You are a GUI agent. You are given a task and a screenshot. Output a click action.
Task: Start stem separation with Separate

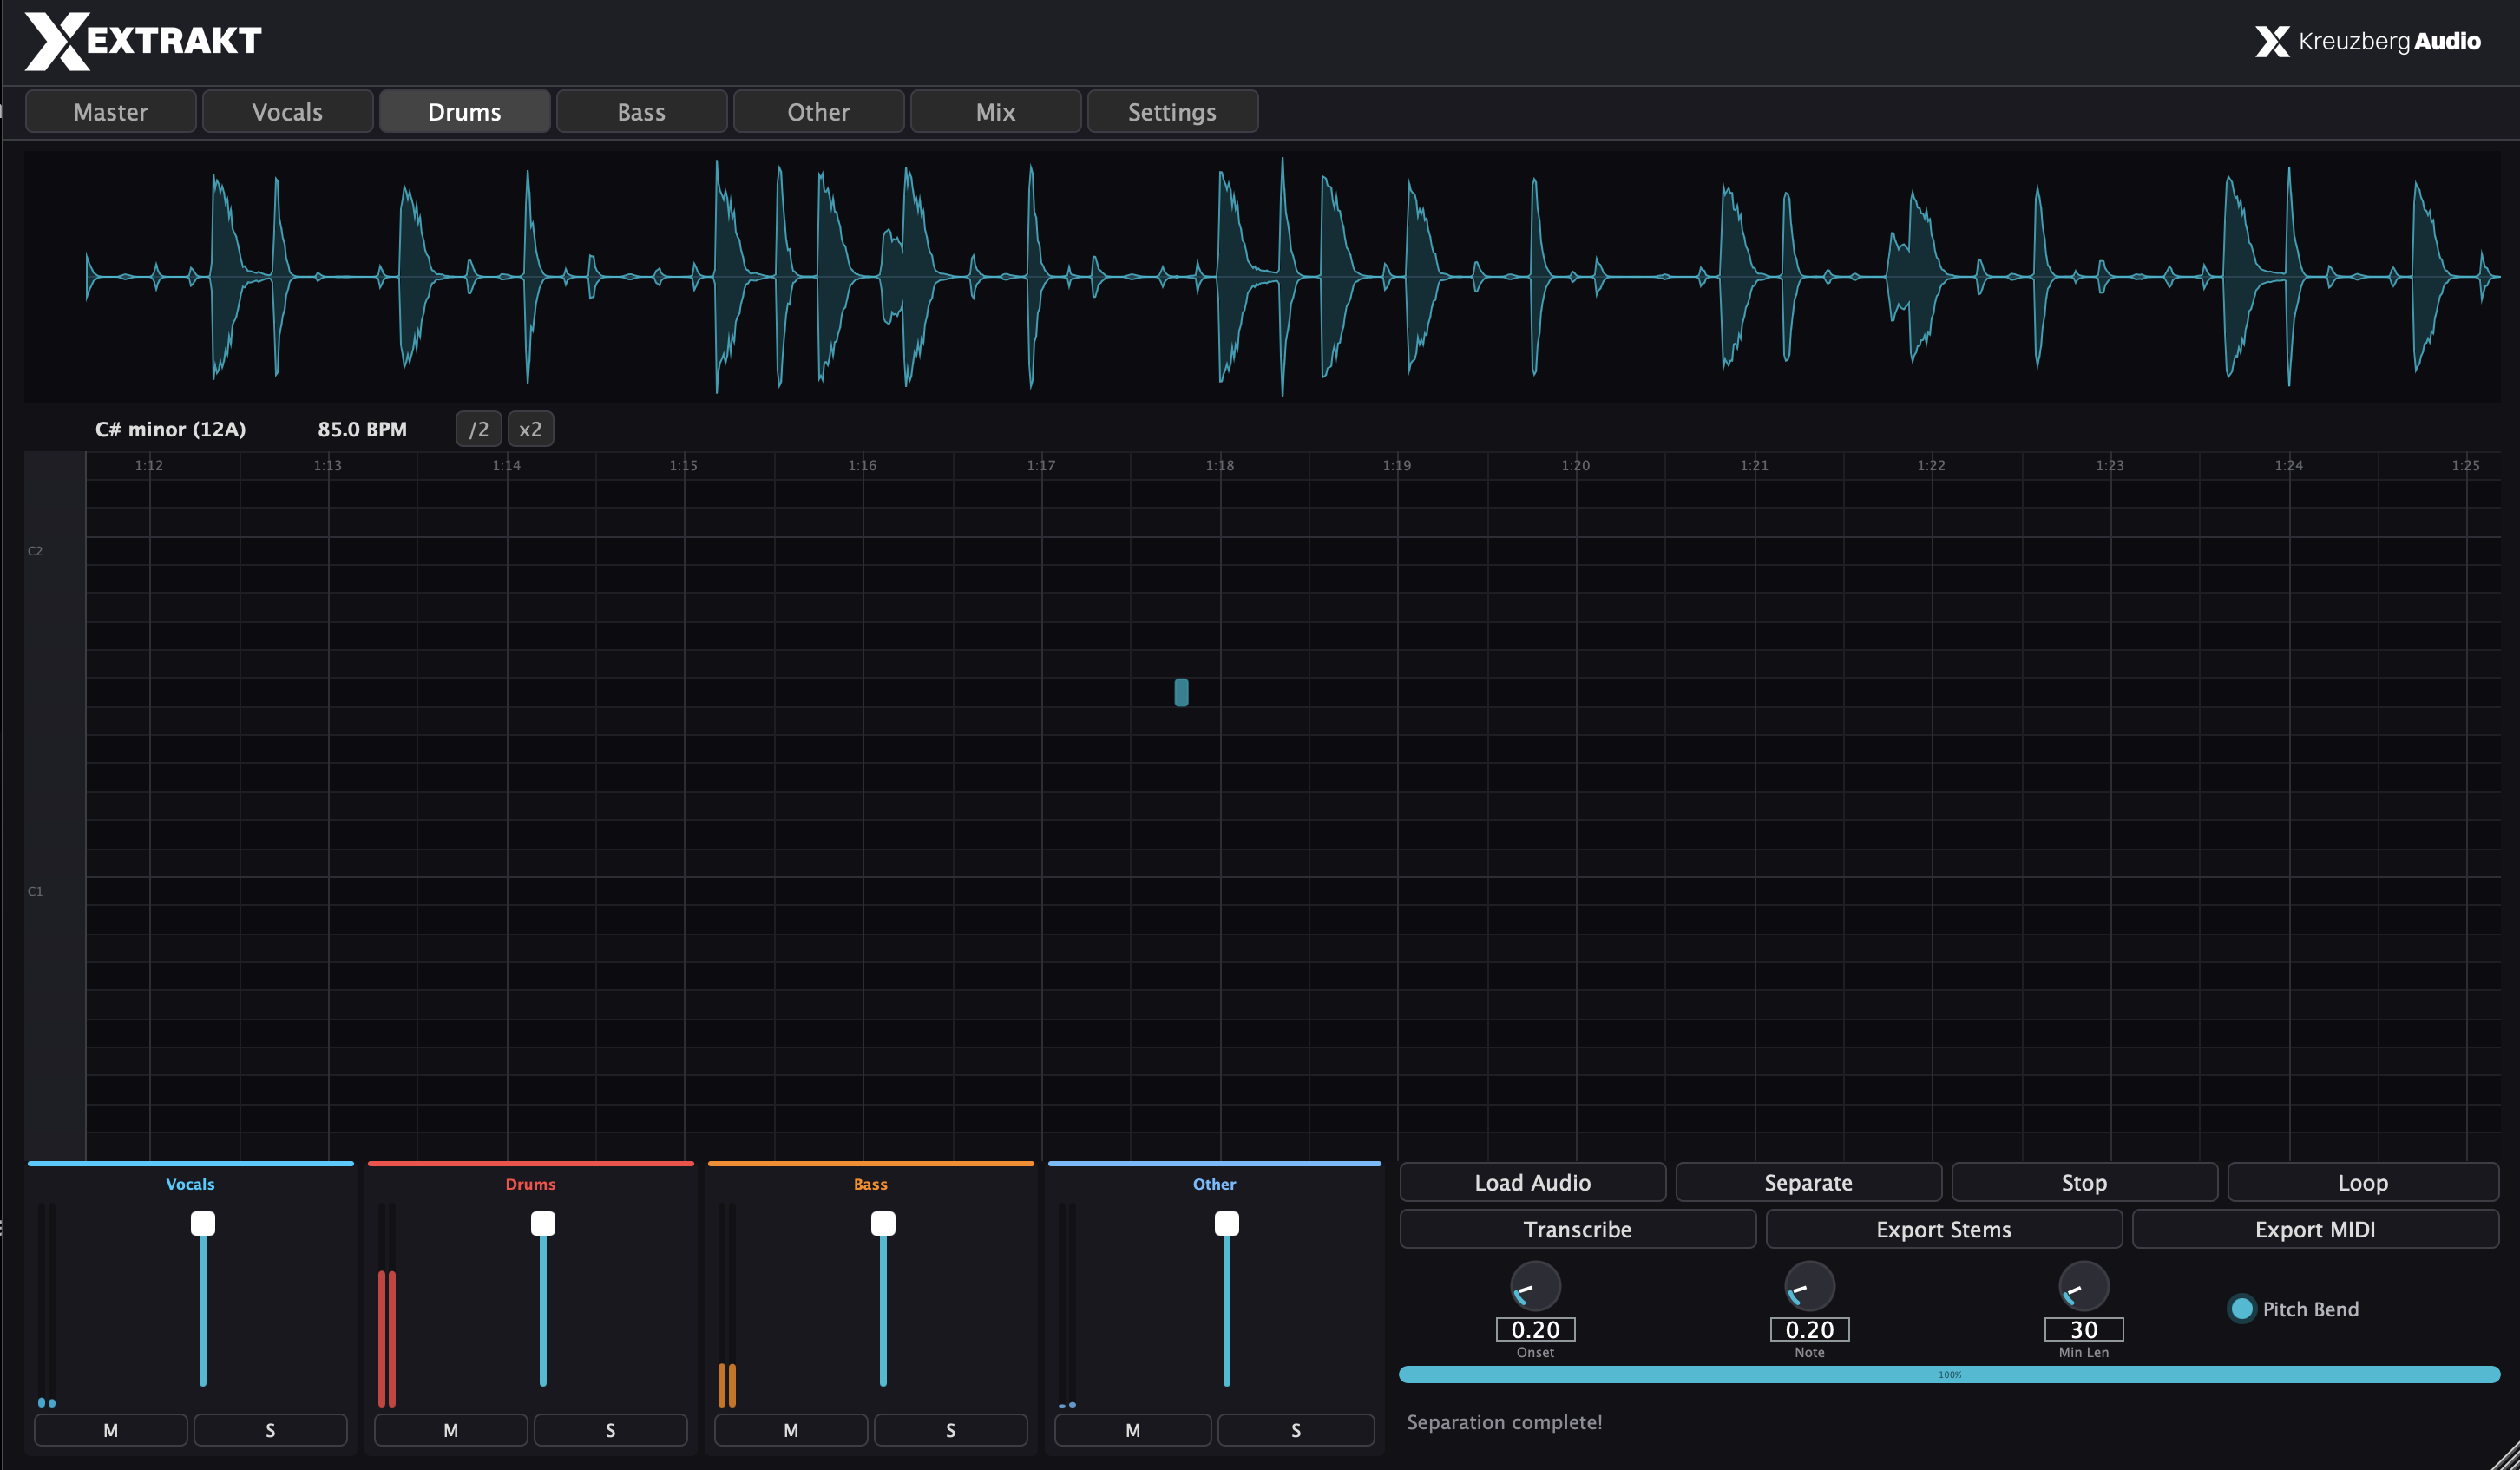pyautogui.click(x=1808, y=1182)
